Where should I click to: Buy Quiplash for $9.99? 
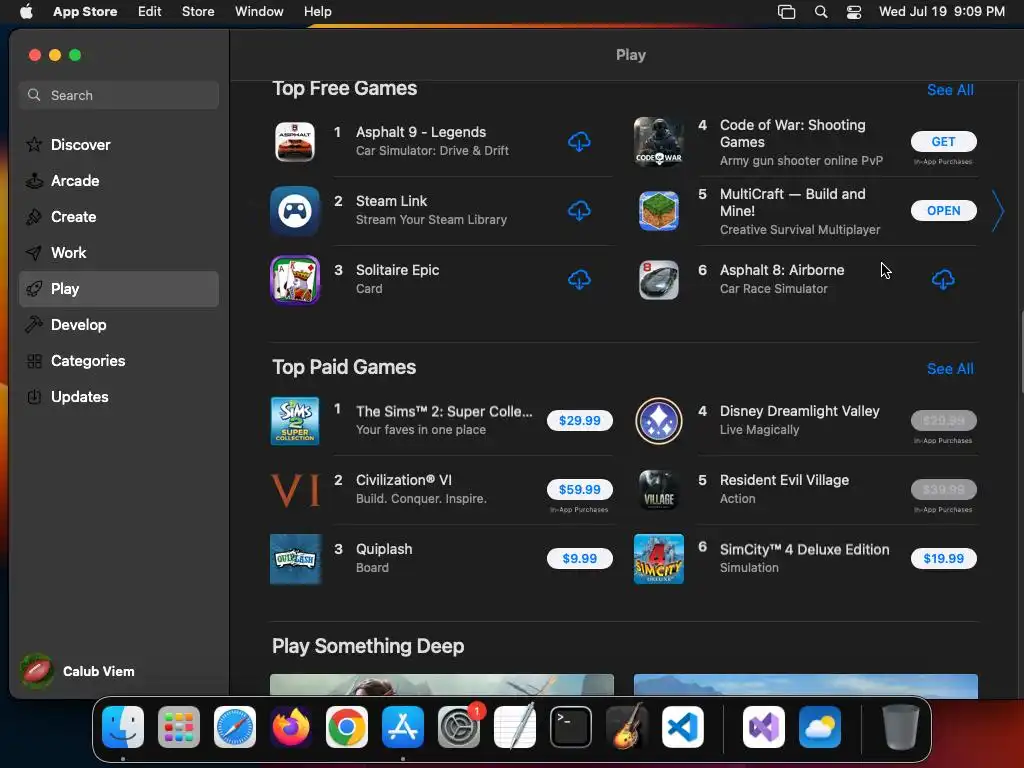click(x=580, y=558)
